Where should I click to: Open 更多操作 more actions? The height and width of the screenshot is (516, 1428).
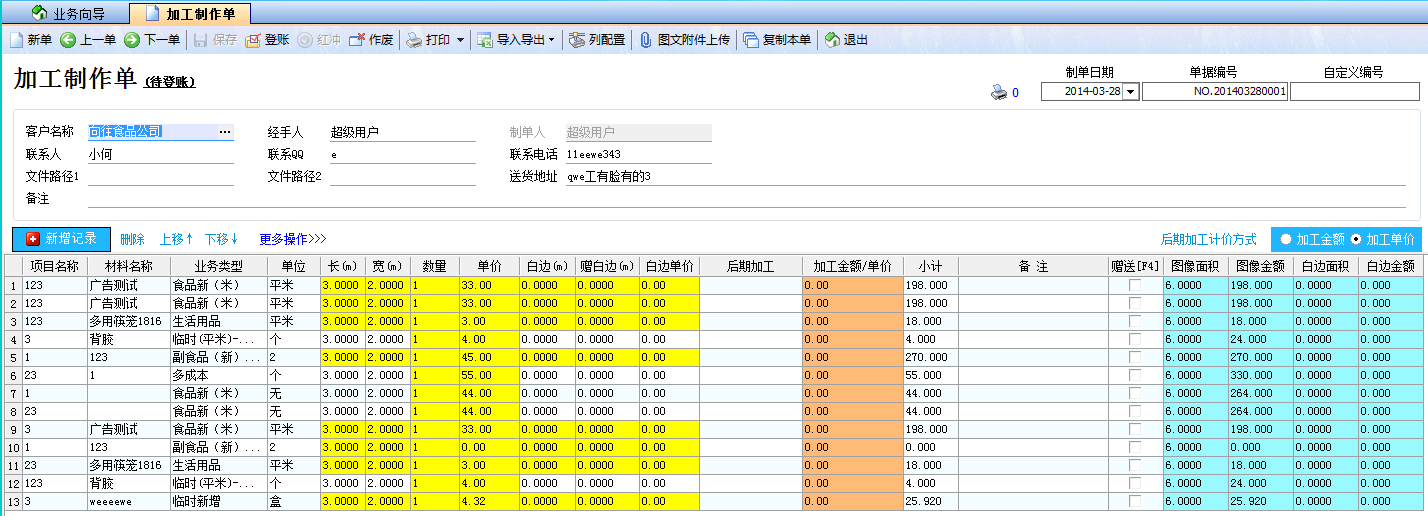coord(292,239)
